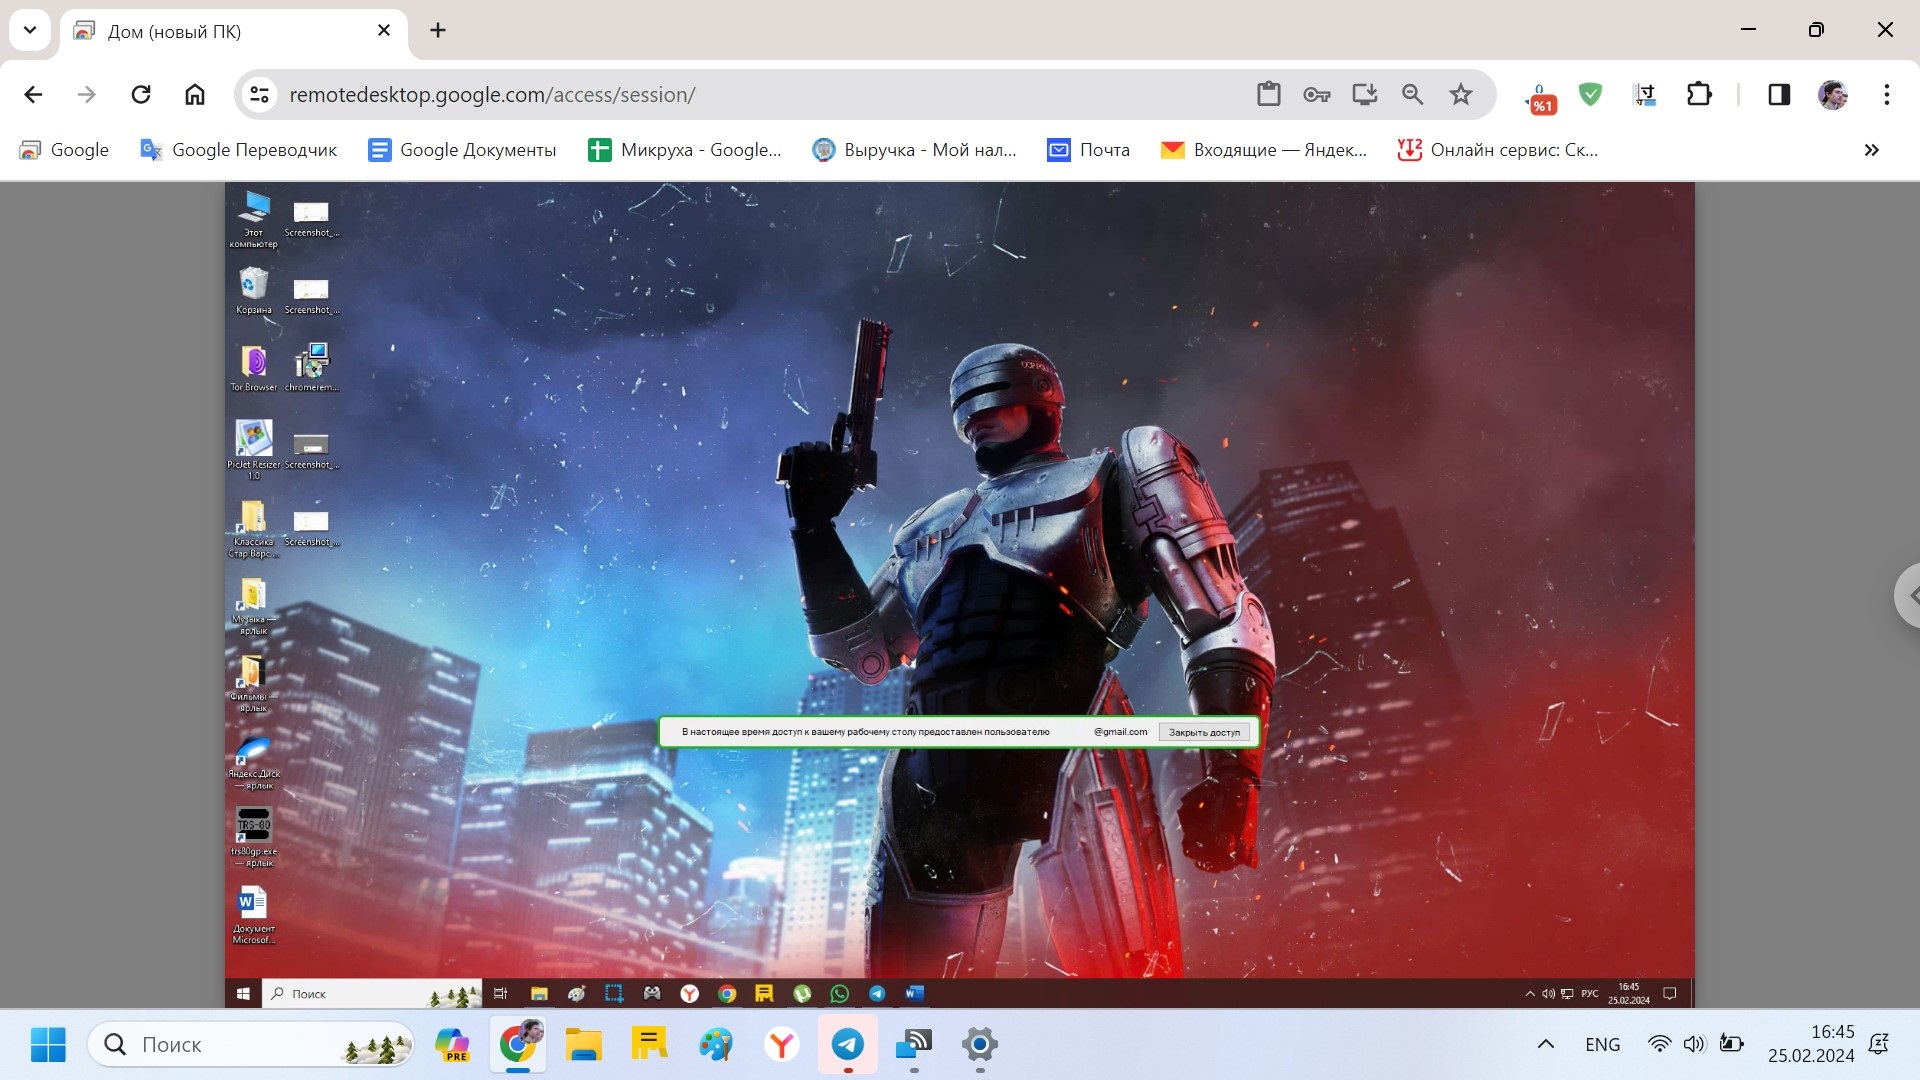Click the remote taskbar Поиск search box

pos(372,993)
